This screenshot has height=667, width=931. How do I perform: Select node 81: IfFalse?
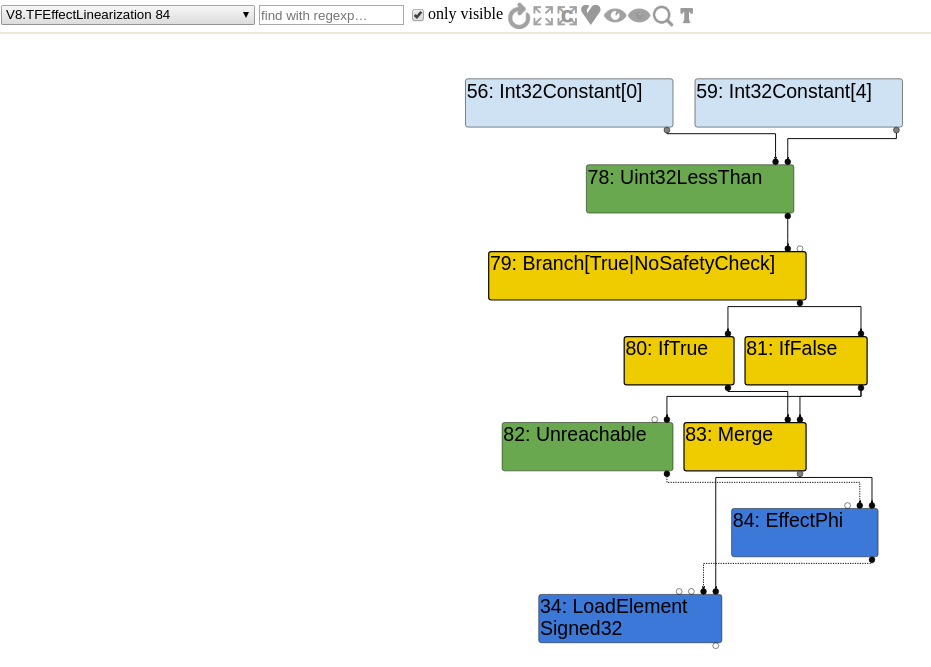point(806,361)
